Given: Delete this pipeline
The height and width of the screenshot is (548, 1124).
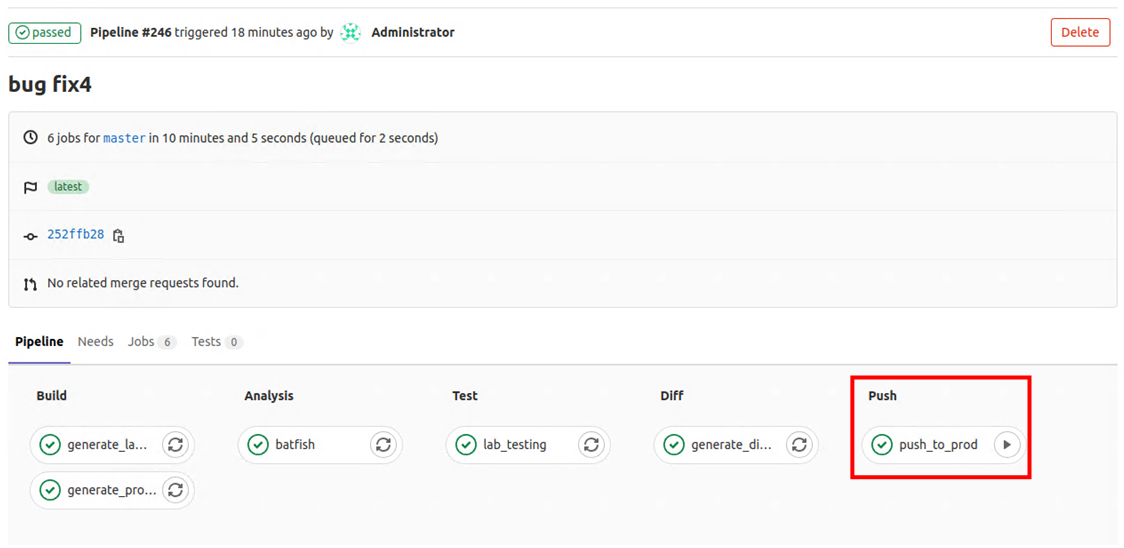Looking at the screenshot, I should [1080, 32].
